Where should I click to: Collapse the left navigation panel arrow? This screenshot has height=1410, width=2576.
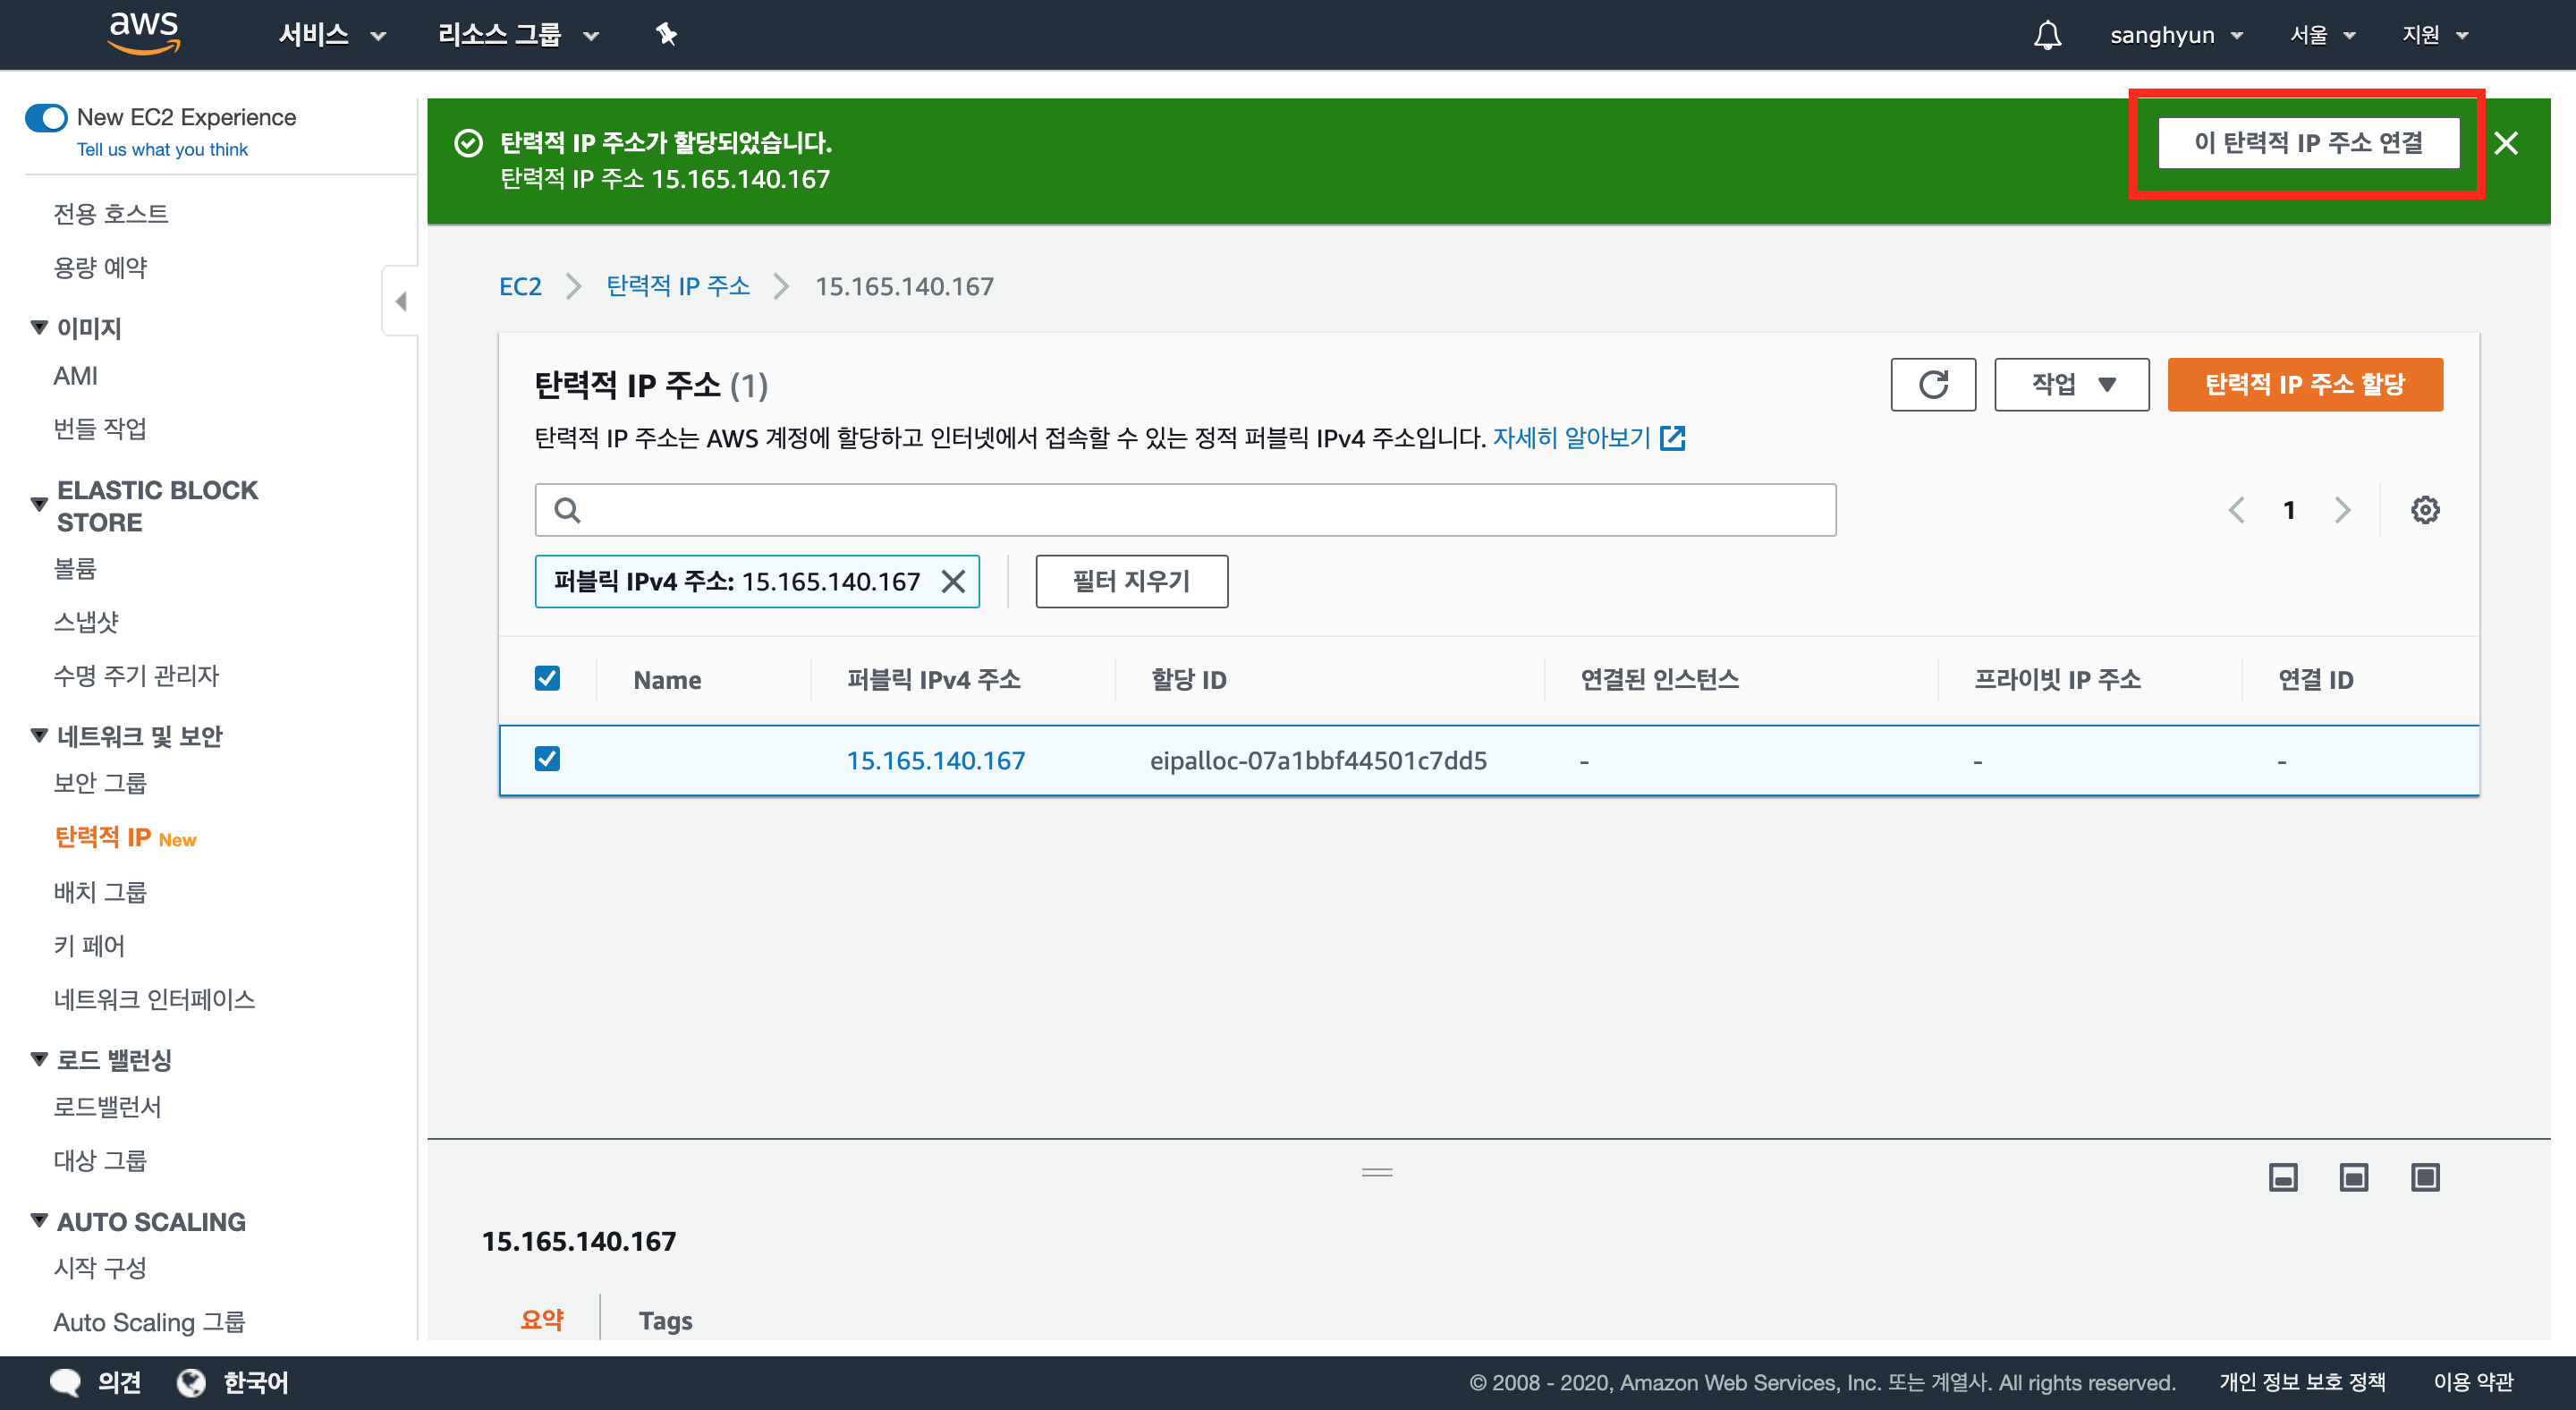[x=401, y=301]
